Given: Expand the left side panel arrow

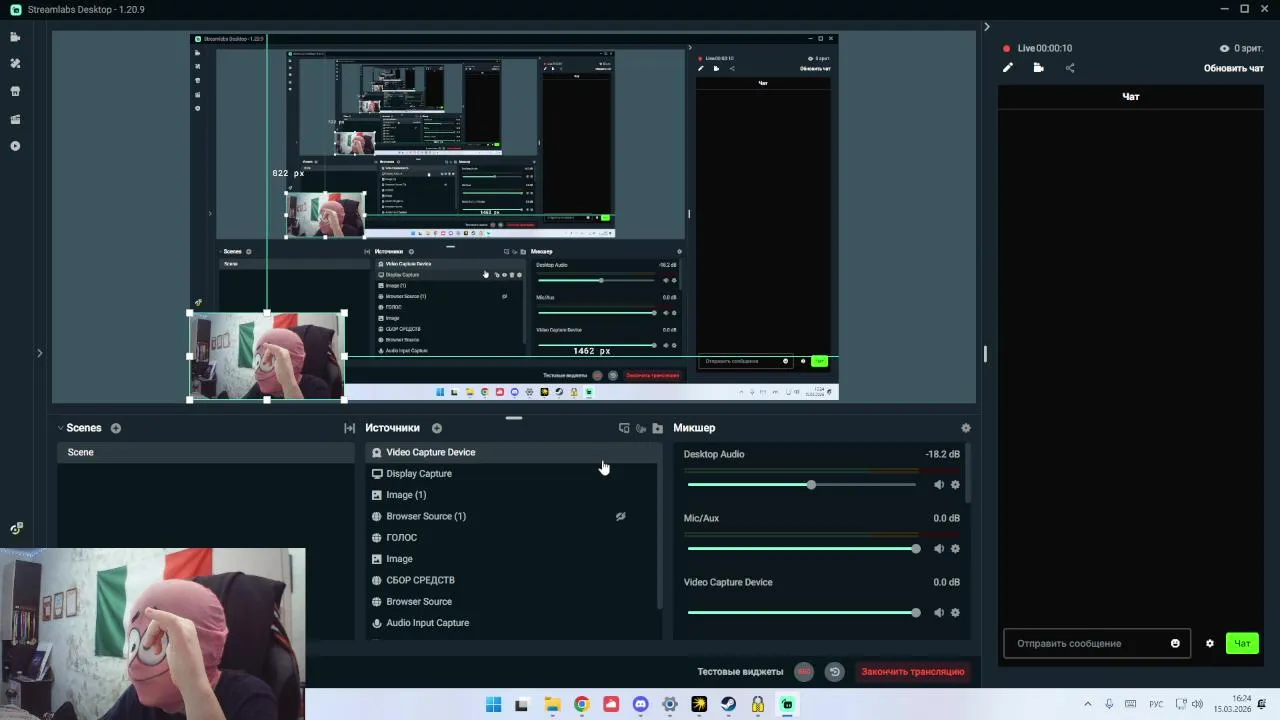Looking at the screenshot, I should click(39, 353).
